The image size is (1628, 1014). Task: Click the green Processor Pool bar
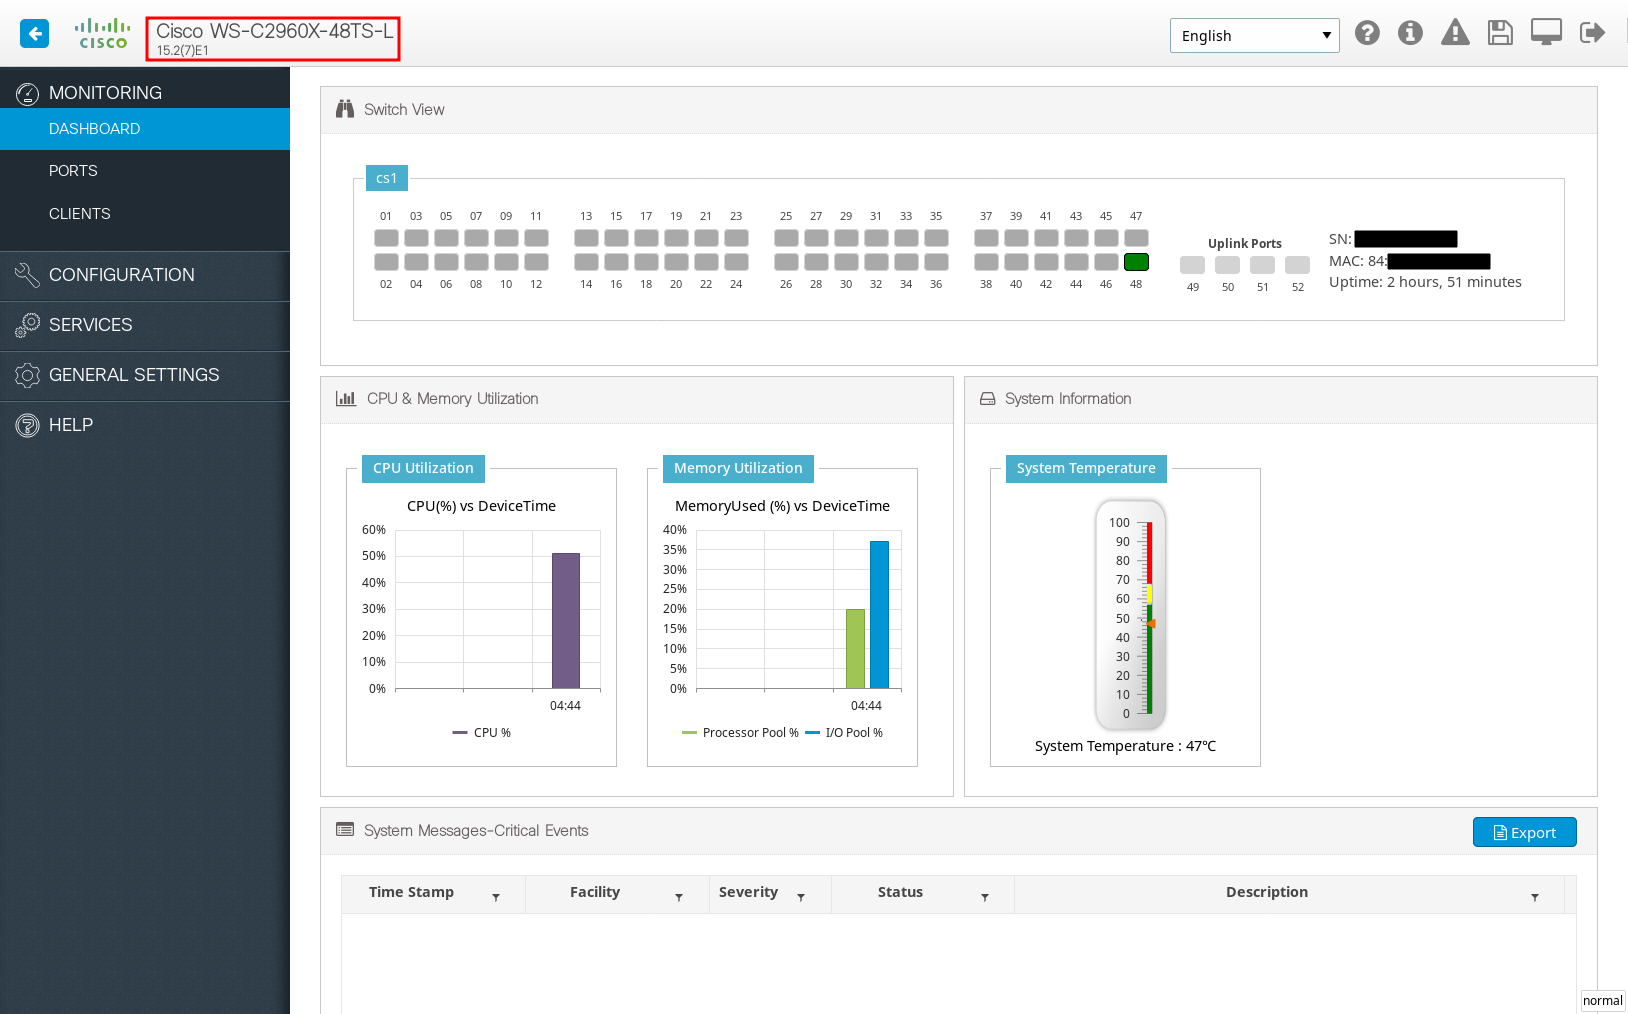coord(855,648)
